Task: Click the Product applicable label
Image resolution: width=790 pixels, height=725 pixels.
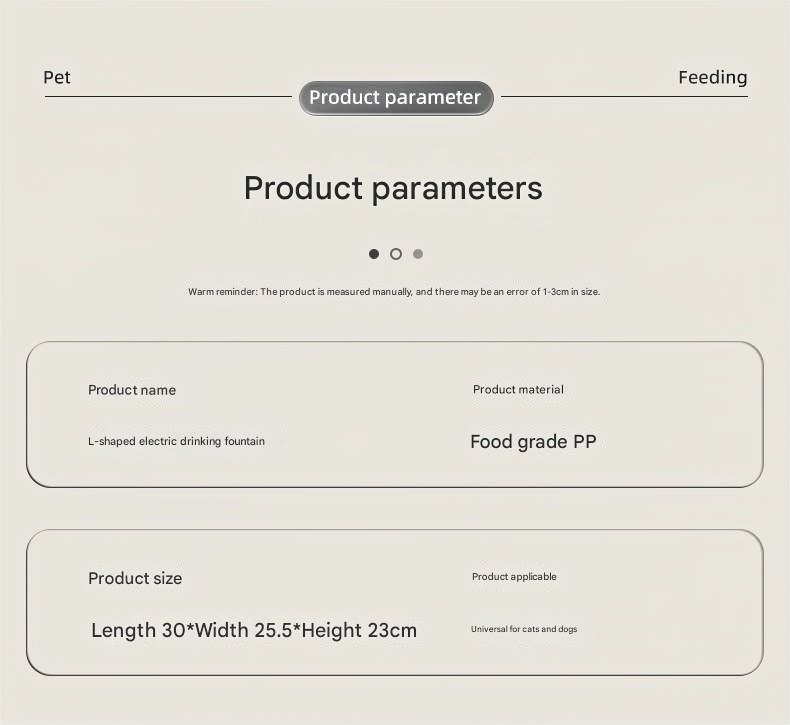Action: click(x=514, y=577)
